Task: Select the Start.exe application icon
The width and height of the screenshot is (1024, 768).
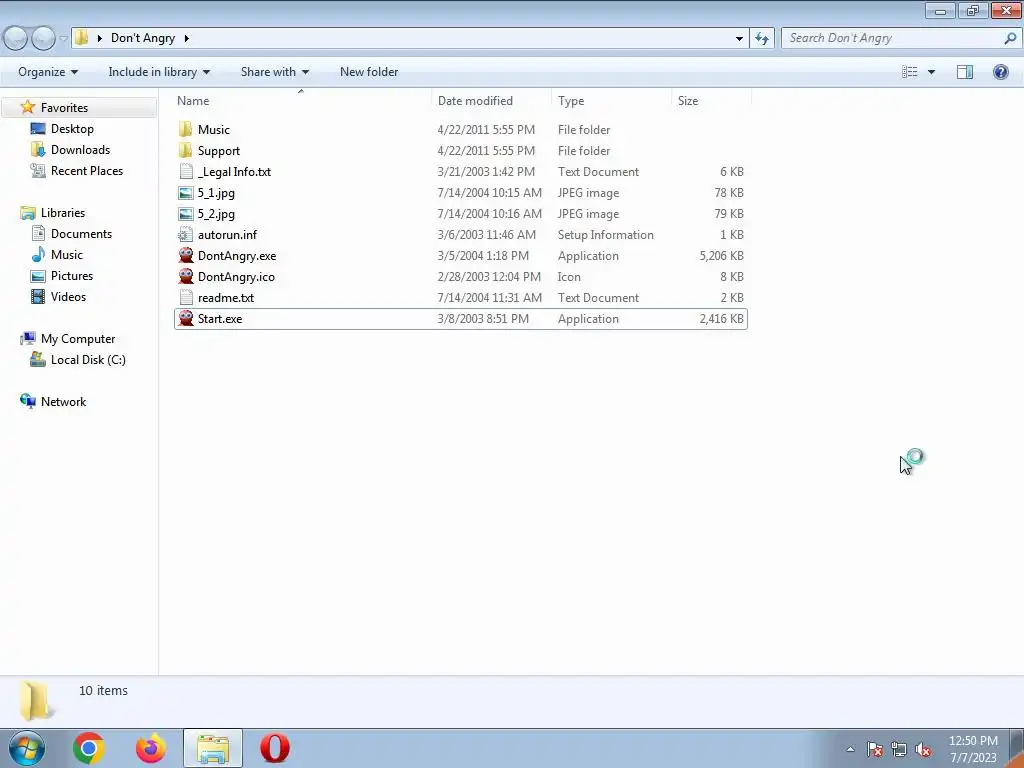Action: click(x=185, y=319)
